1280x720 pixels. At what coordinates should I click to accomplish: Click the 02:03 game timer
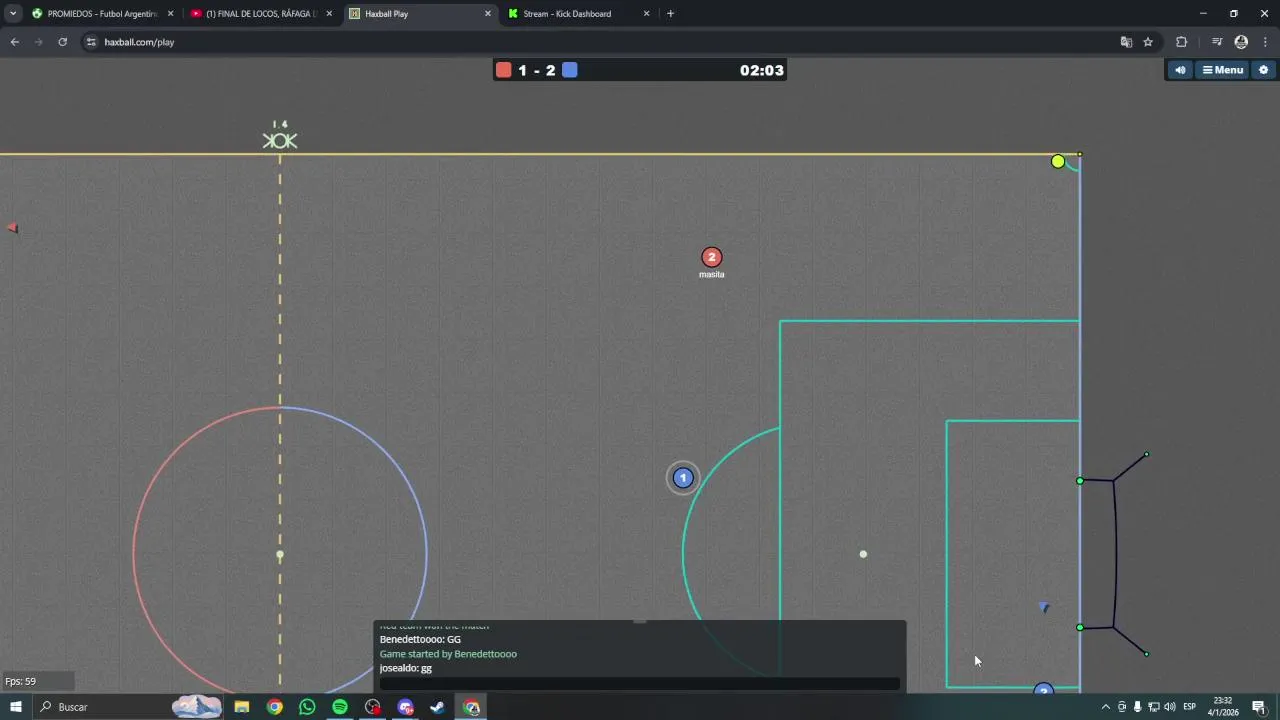pyautogui.click(x=762, y=70)
